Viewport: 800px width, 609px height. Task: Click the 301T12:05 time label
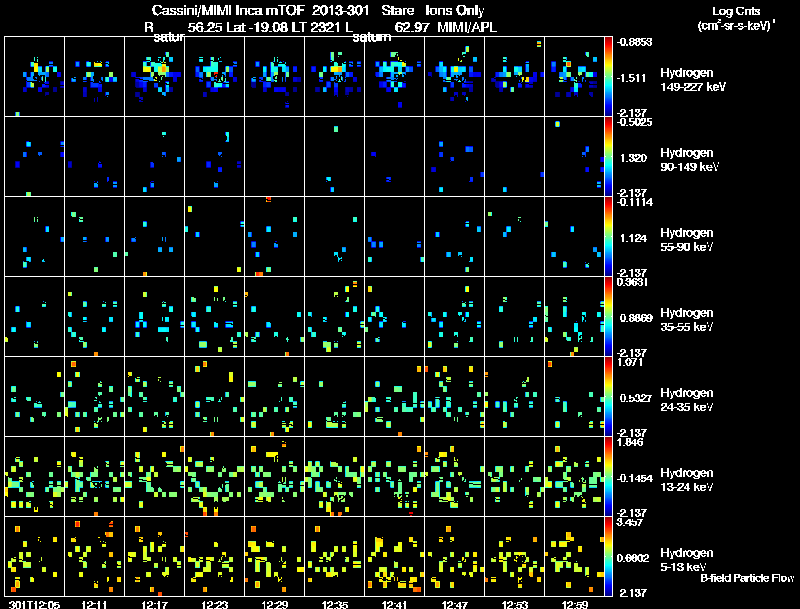click(x=35, y=604)
